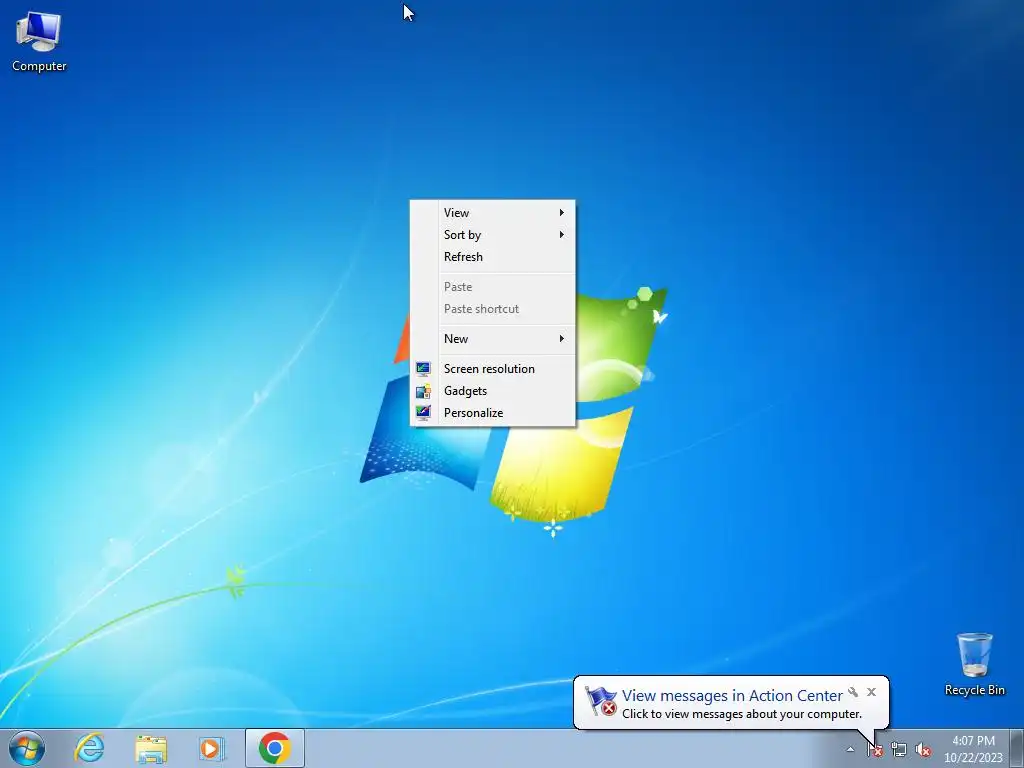This screenshot has height=768, width=1024.
Task: Click the Screen resolution monitor icon
Action: 423,369
